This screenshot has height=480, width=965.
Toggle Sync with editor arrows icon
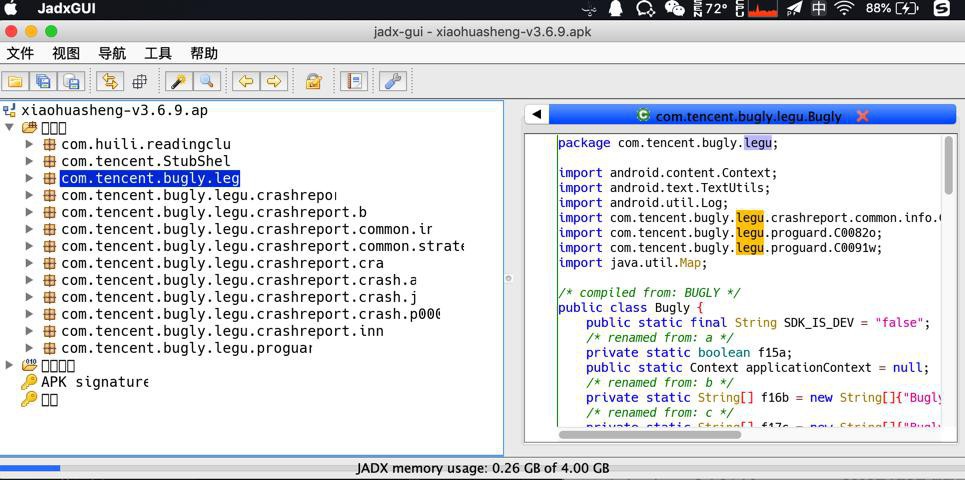pos(110,81)
